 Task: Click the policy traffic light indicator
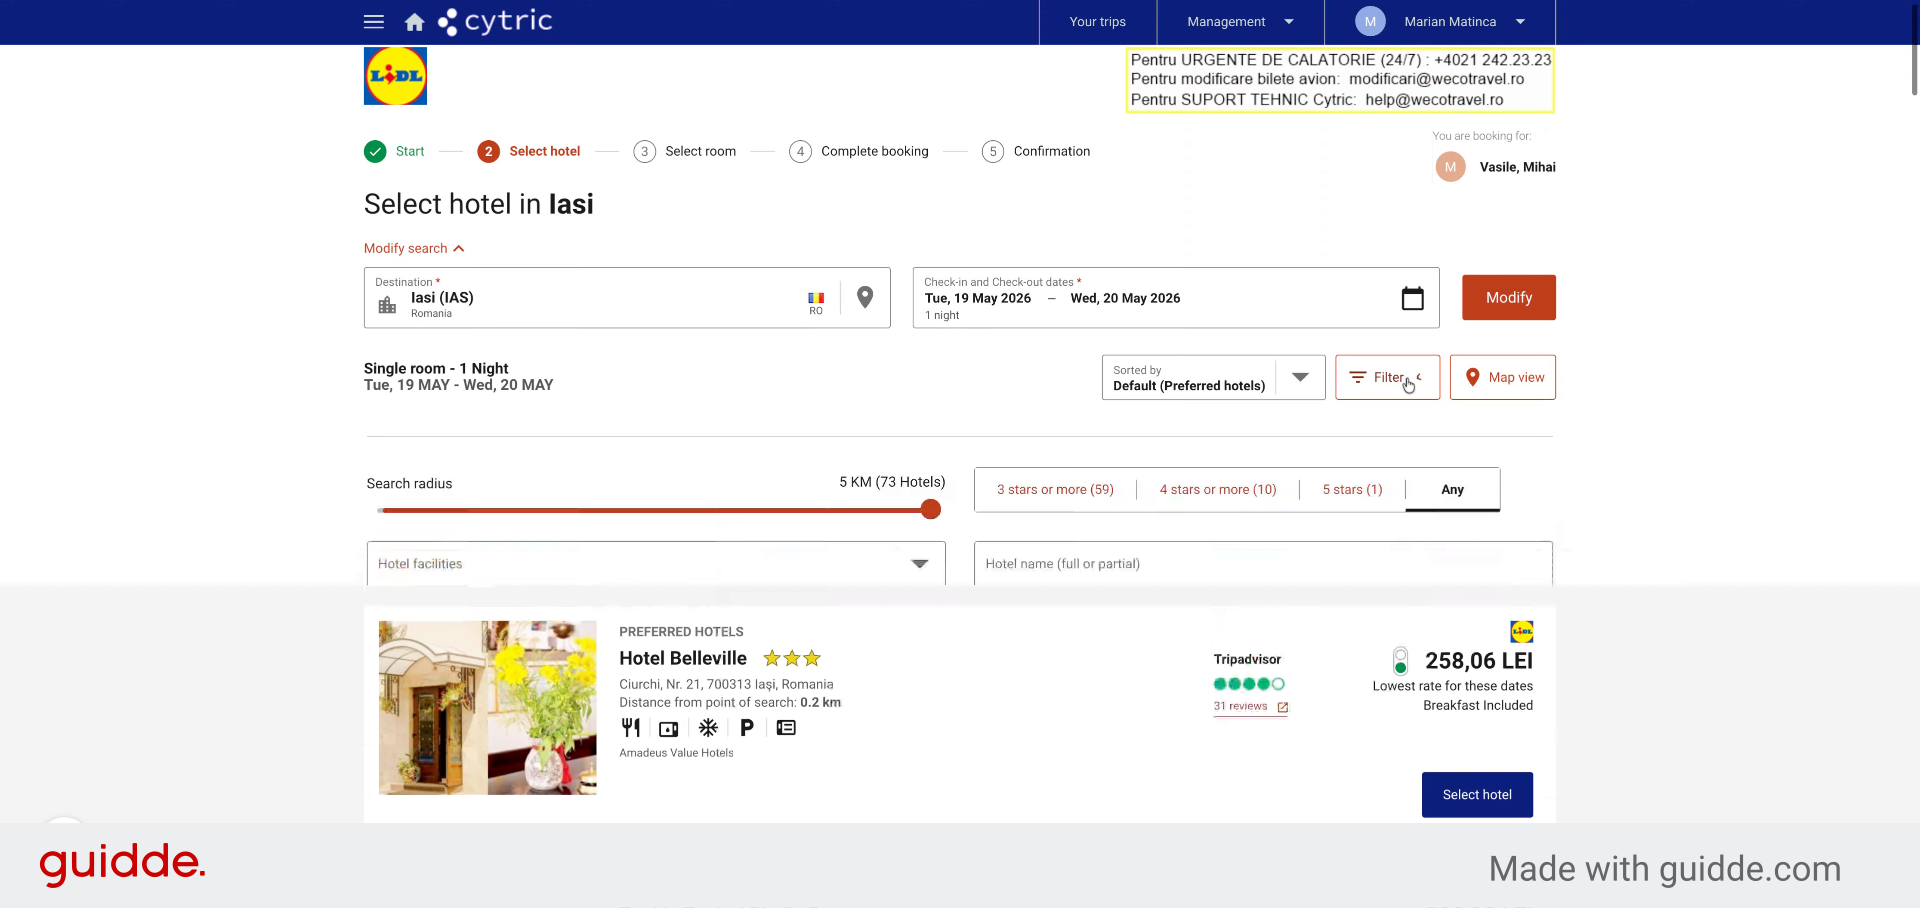coord(1400,661)
